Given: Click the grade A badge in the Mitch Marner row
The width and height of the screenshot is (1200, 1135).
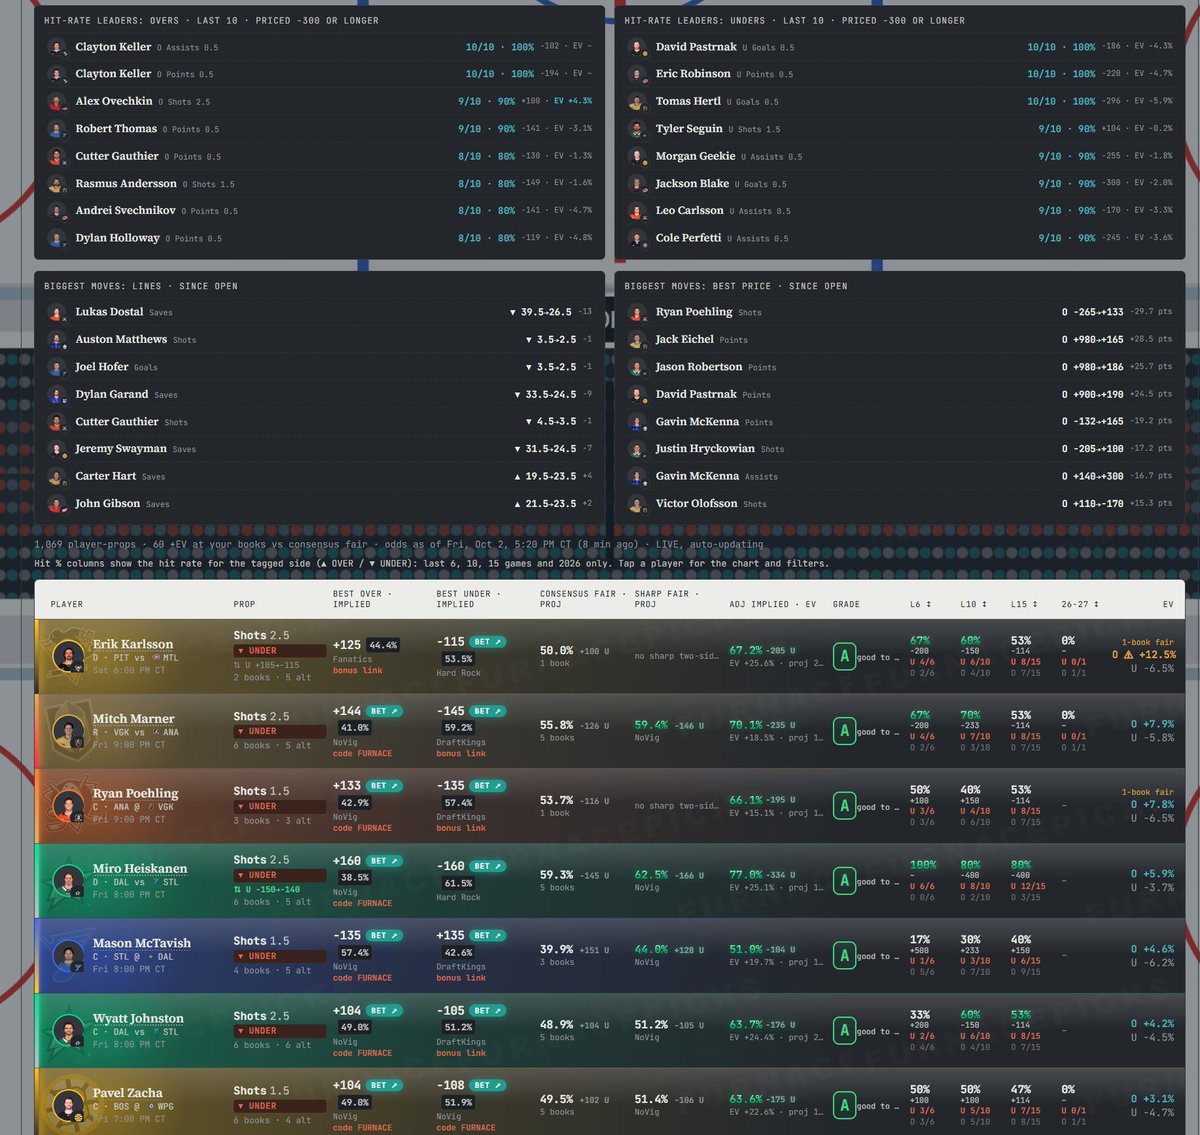Looking at the screenshot, I should (845, 731).
